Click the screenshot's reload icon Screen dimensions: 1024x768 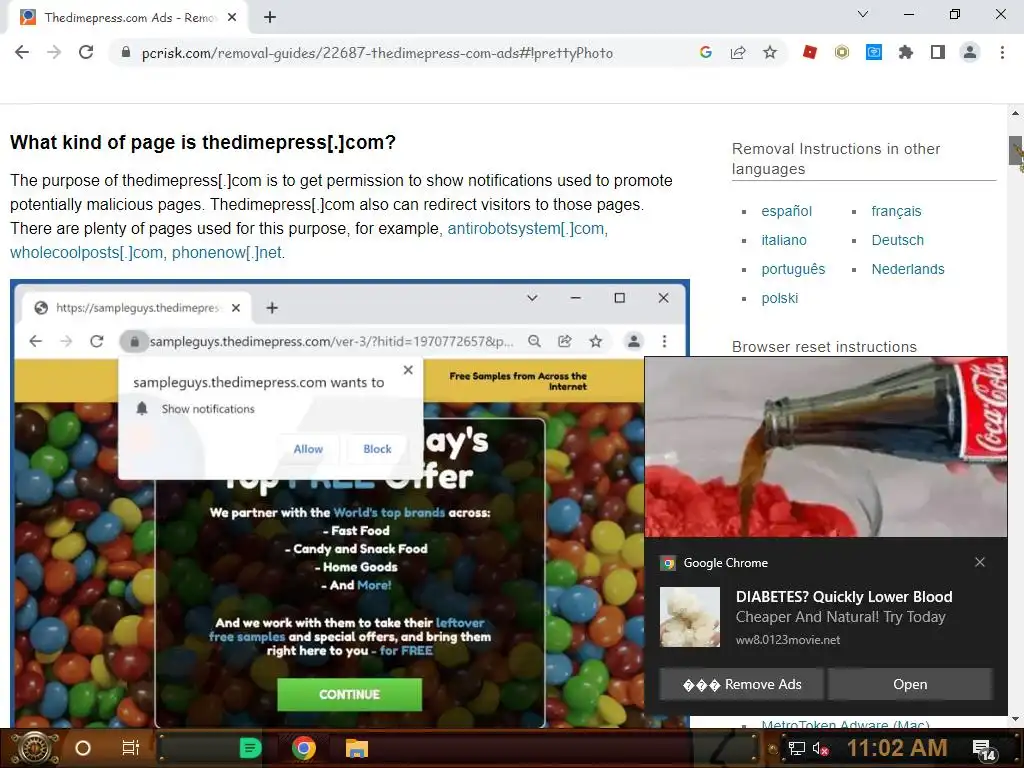[x=97, y=341]
